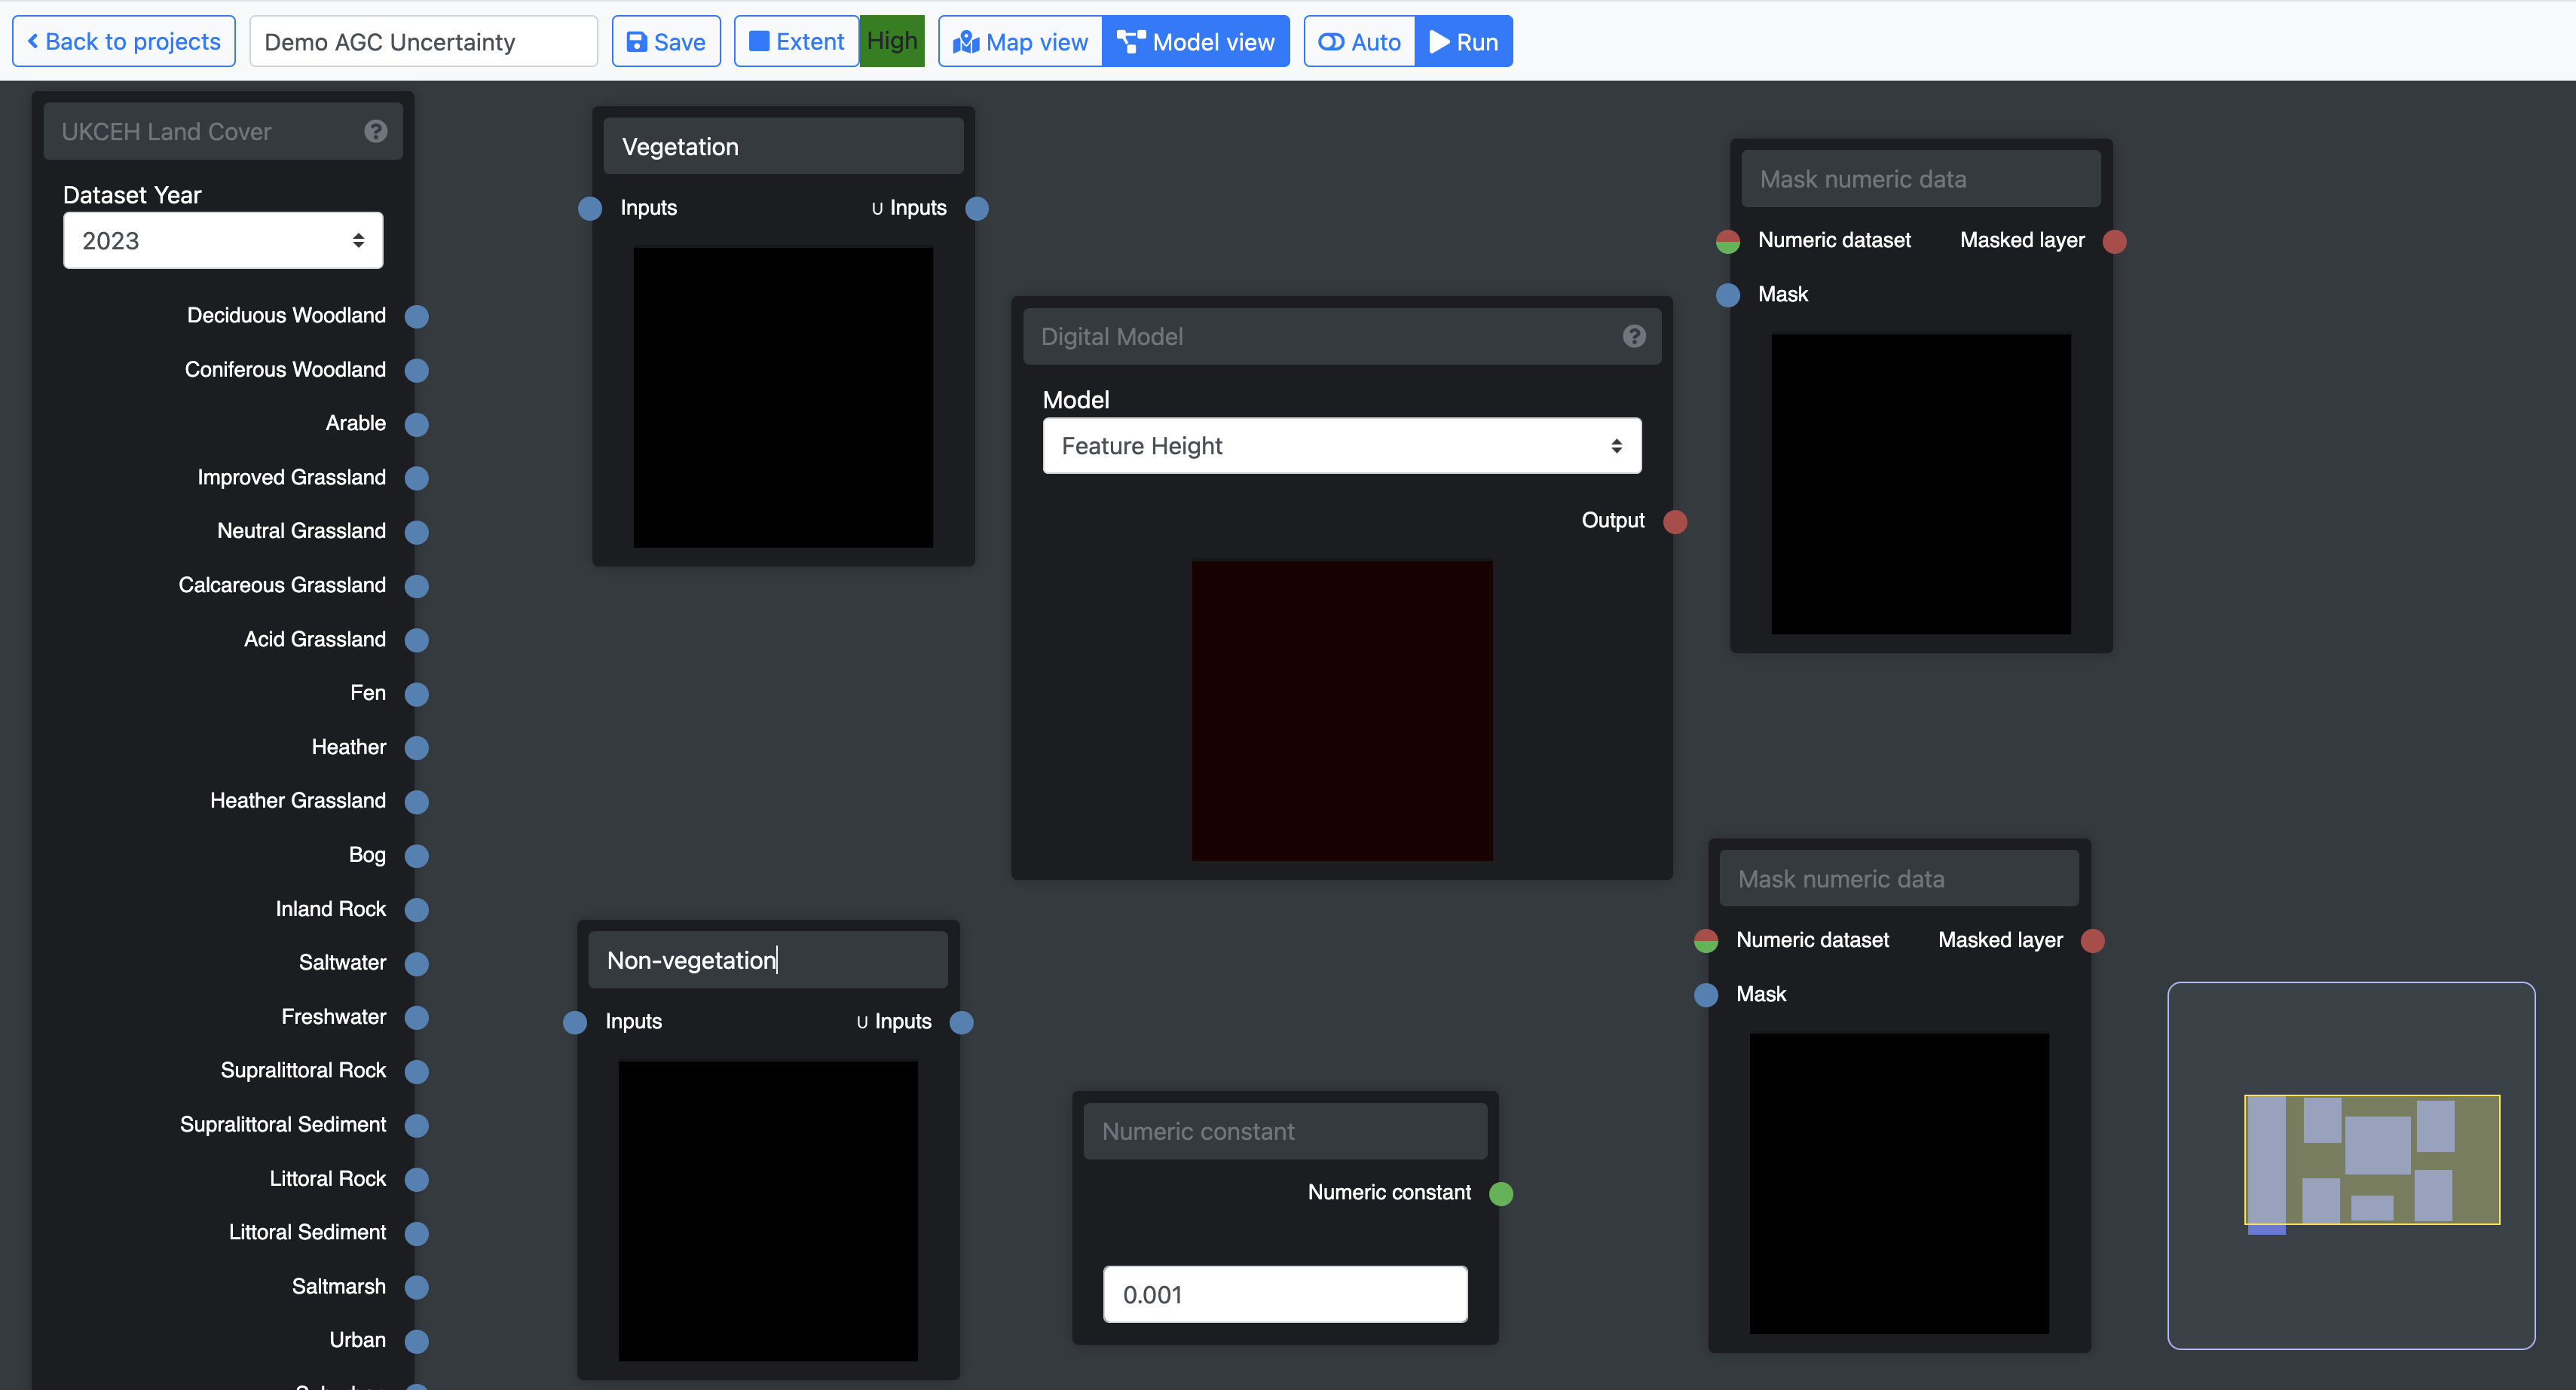Click the Digital Model help question icon
Viewport: 2576px width, 1390px height.
pos(1634,336)
